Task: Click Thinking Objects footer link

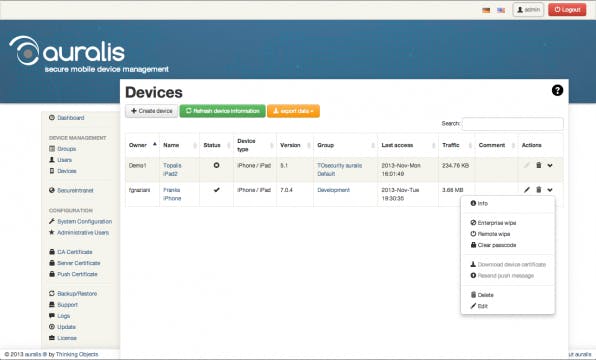Action: (x=77, y=354)
